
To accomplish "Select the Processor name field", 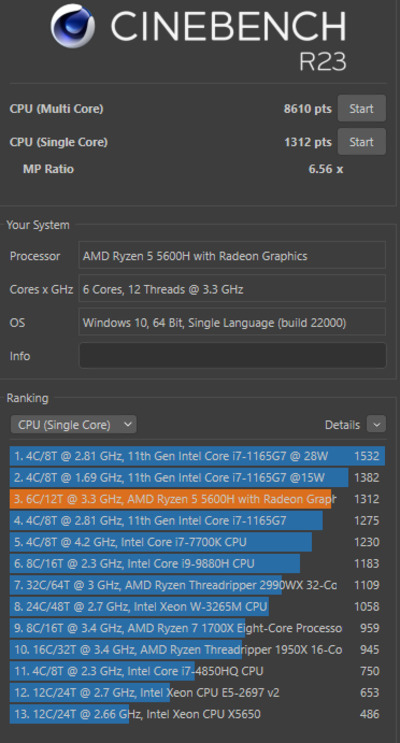I will tap(232, 256).
